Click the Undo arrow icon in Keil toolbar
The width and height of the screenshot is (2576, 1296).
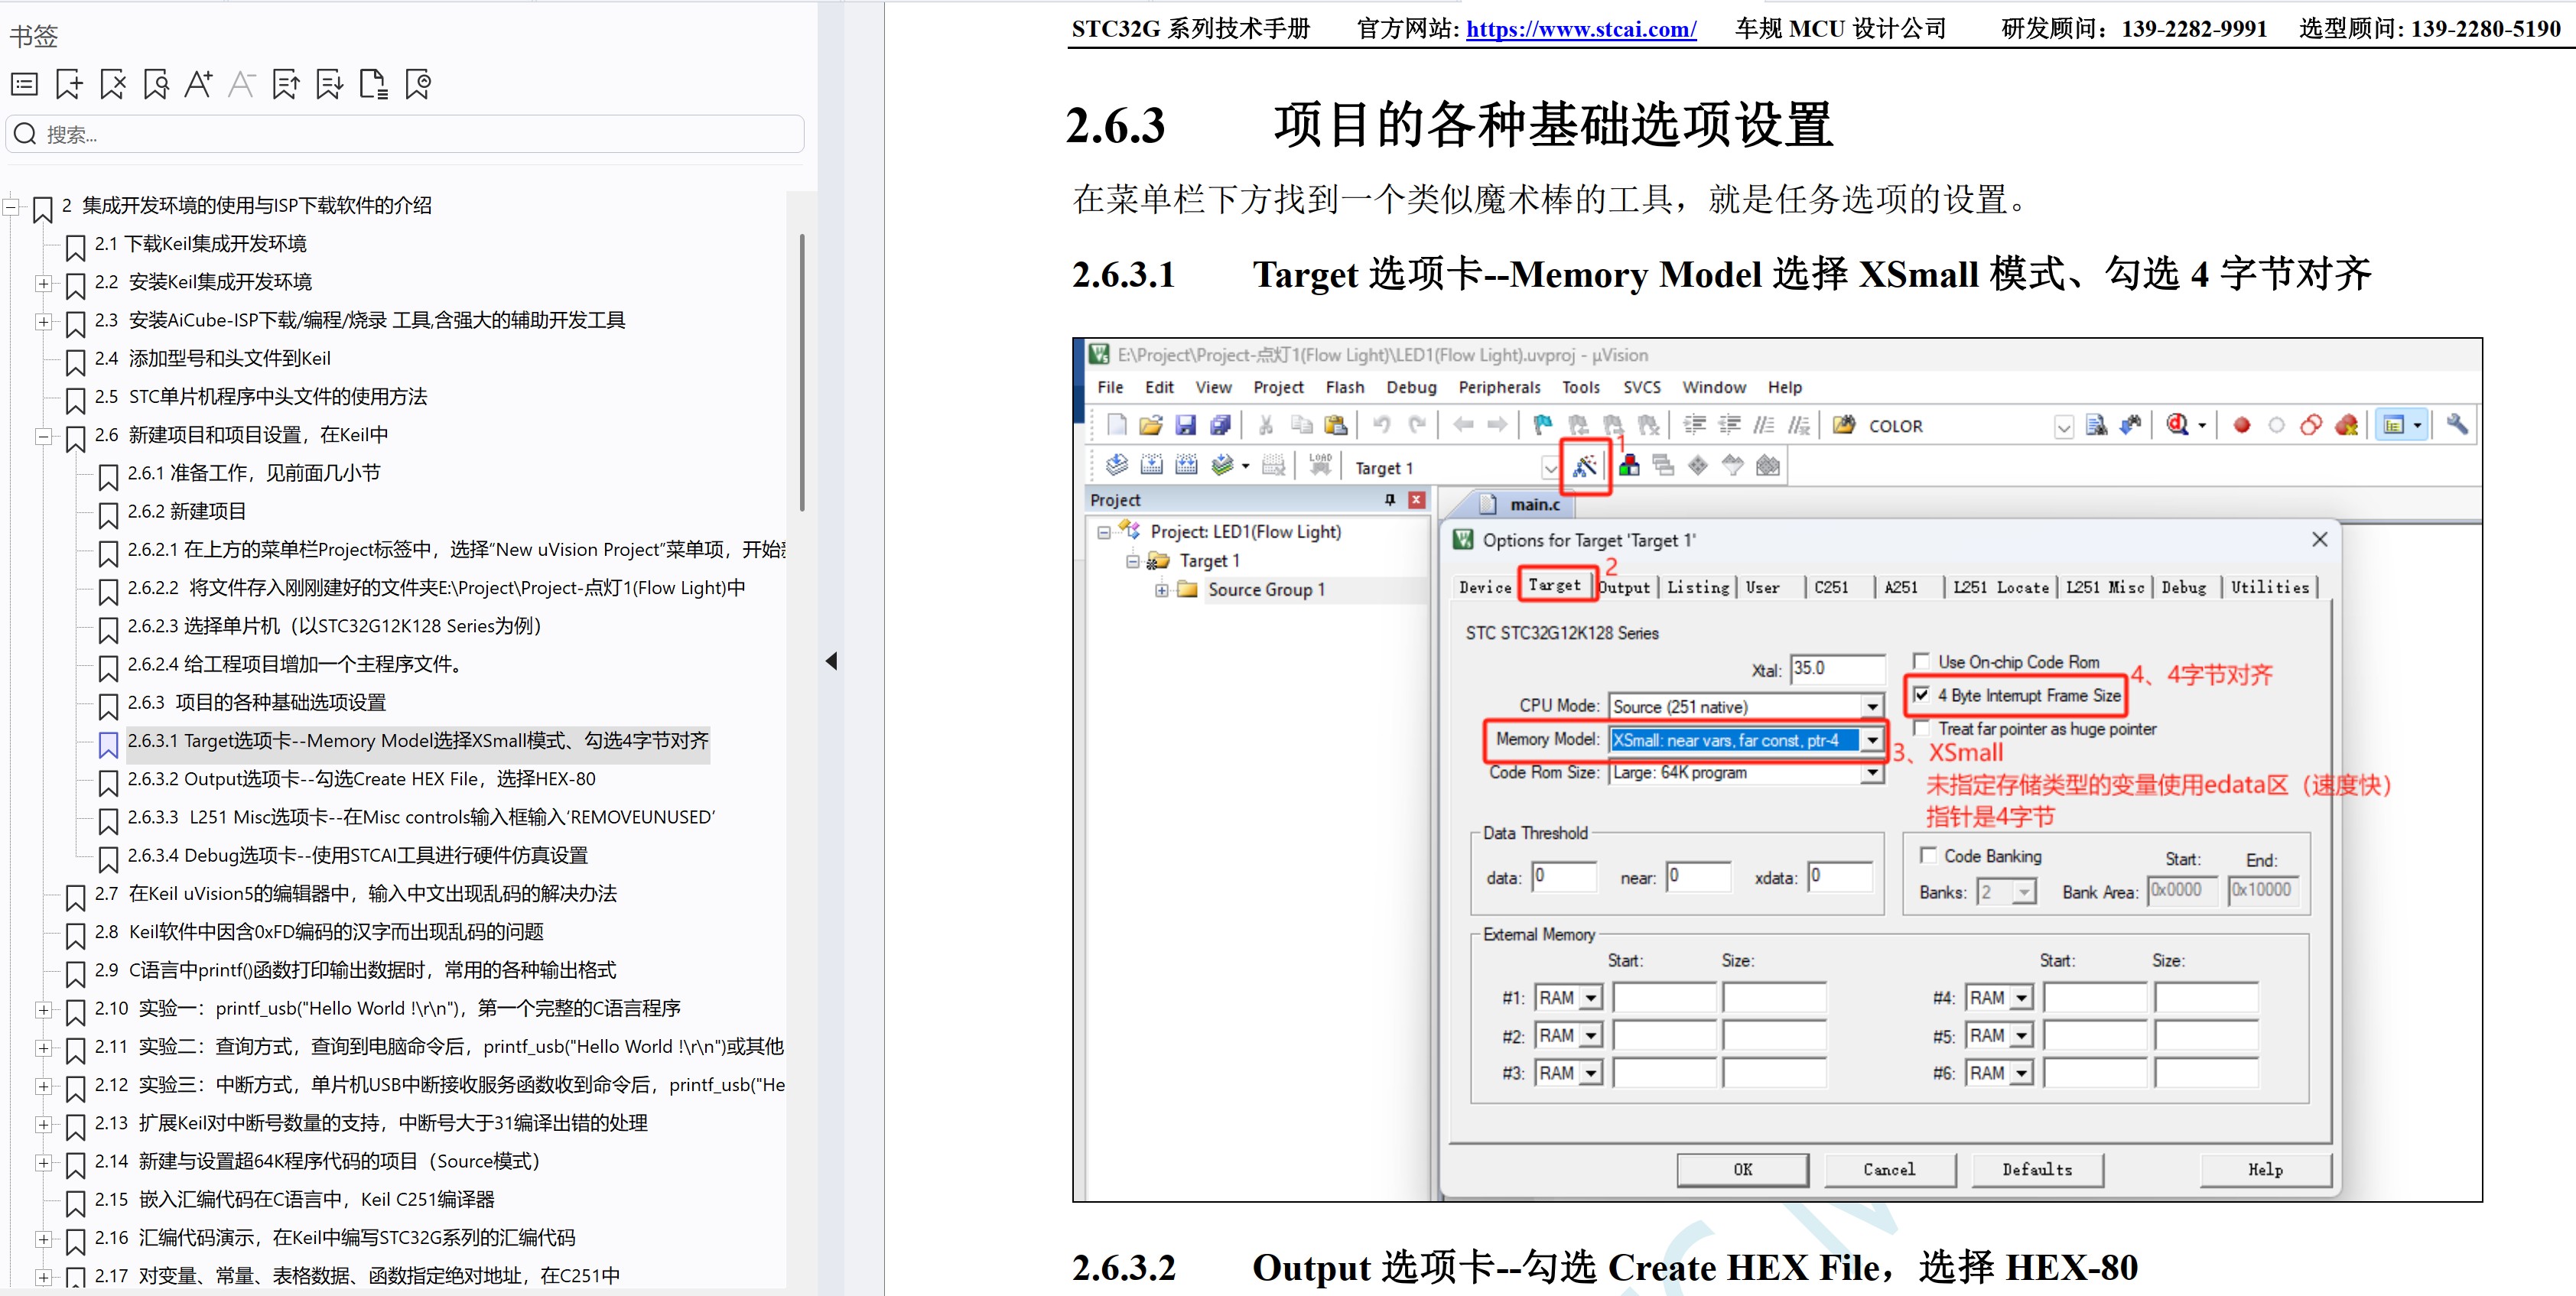(x=1382, y=425)
